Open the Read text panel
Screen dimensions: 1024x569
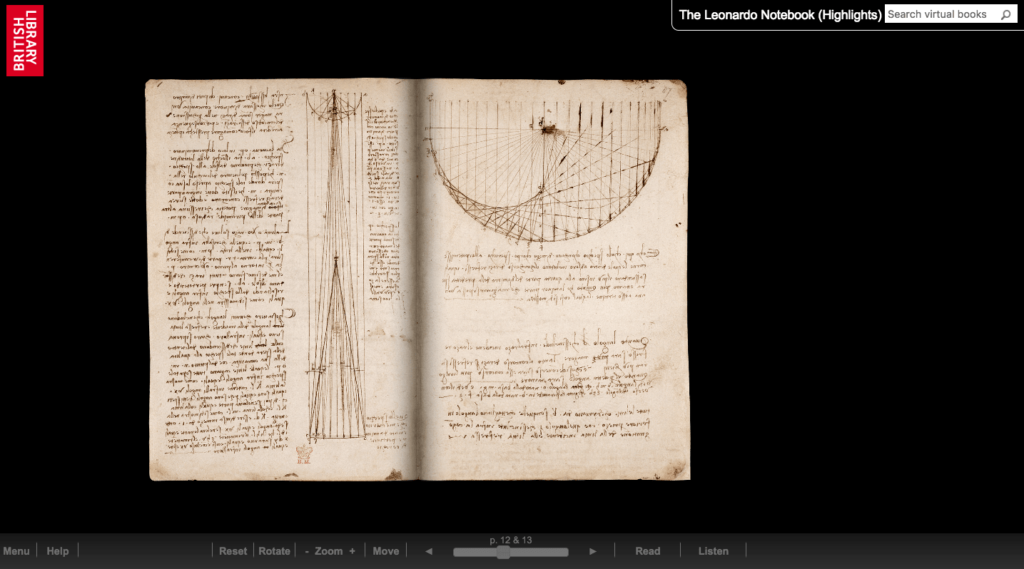pos(648,551)
